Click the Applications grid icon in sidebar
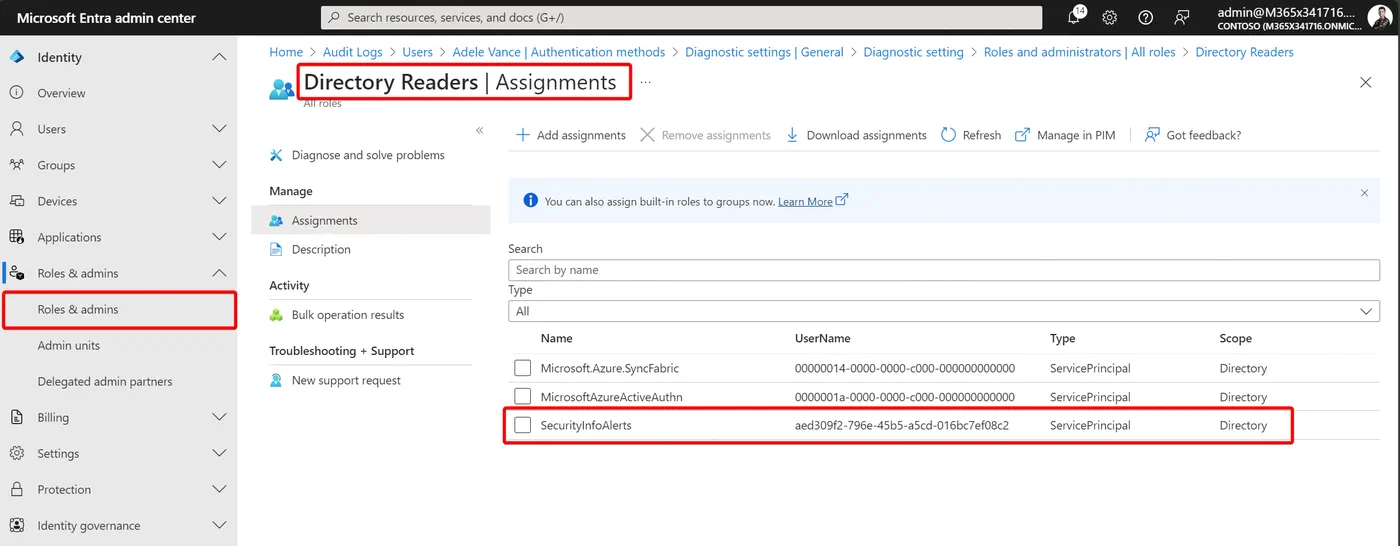The image size is (1400, 546). [17, 237]
